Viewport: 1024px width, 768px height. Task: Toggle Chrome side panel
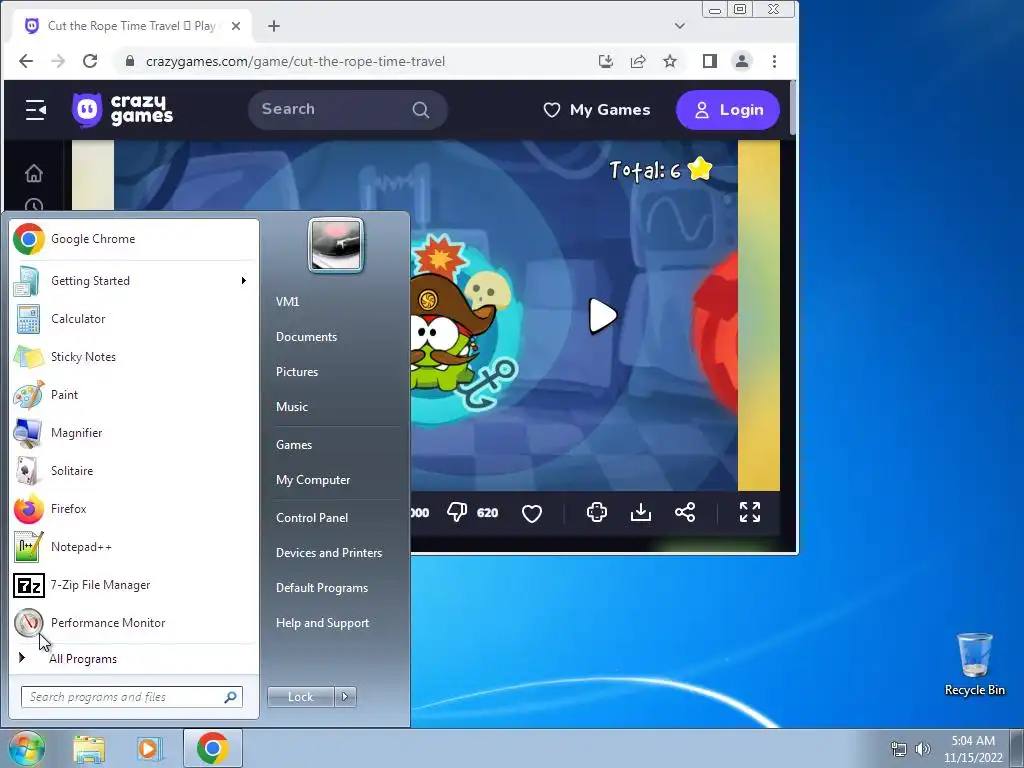(x=710, y=61)
